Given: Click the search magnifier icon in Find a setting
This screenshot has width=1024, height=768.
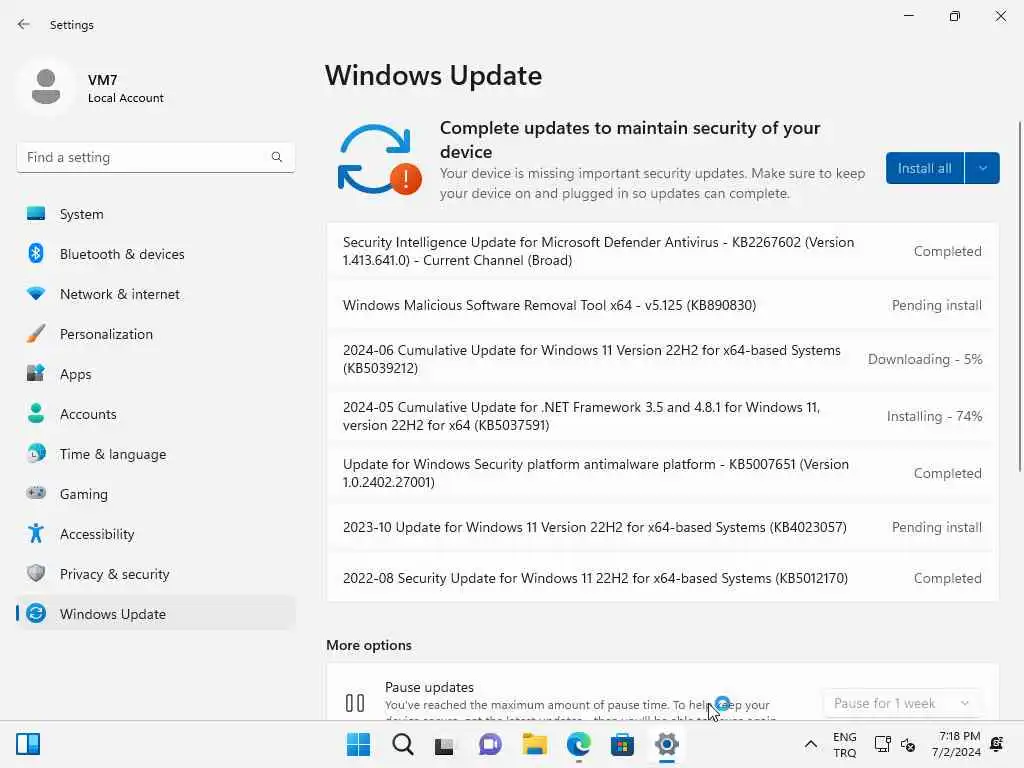Looking at the screenshot, I should pos(277,157).
